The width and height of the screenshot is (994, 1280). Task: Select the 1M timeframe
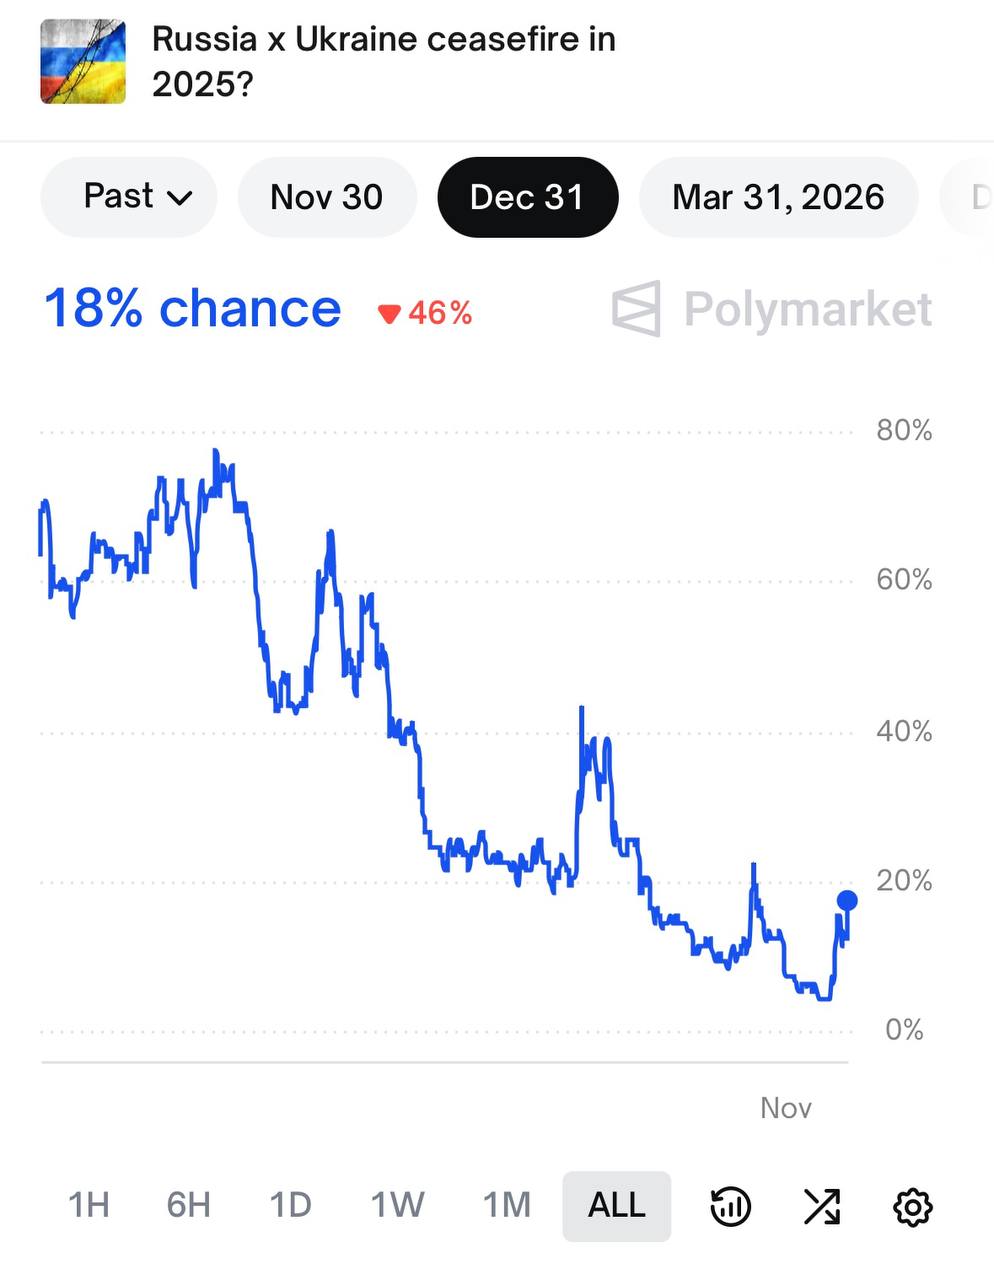tap(506, 1206)
